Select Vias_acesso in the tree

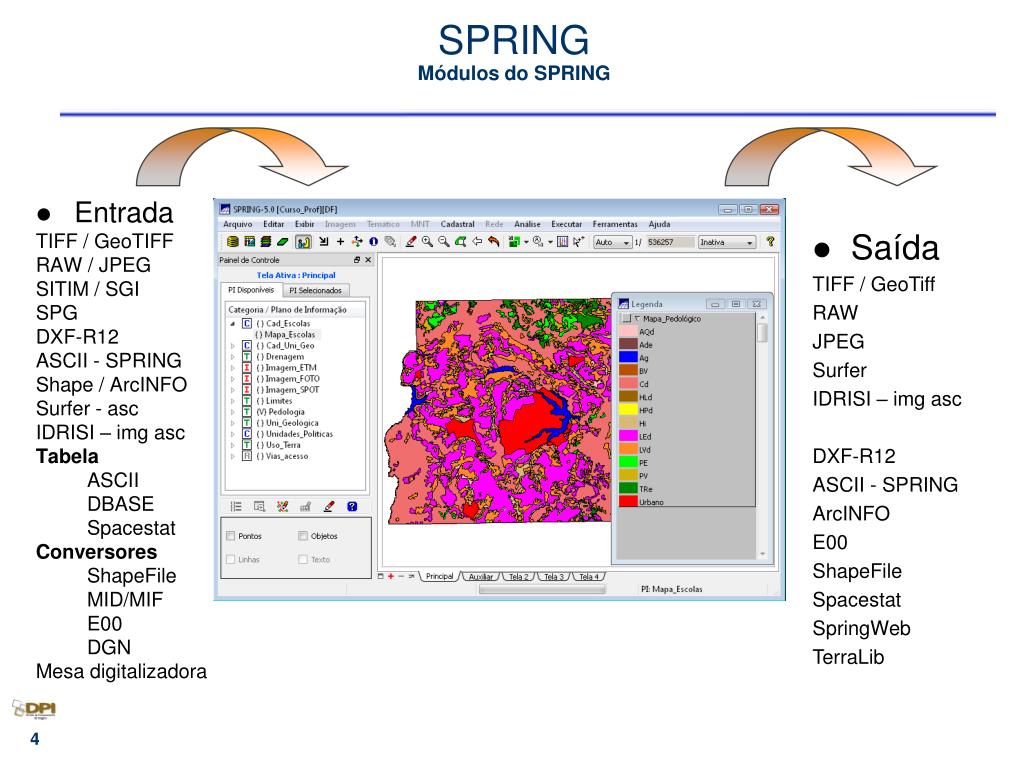(282, 456)
